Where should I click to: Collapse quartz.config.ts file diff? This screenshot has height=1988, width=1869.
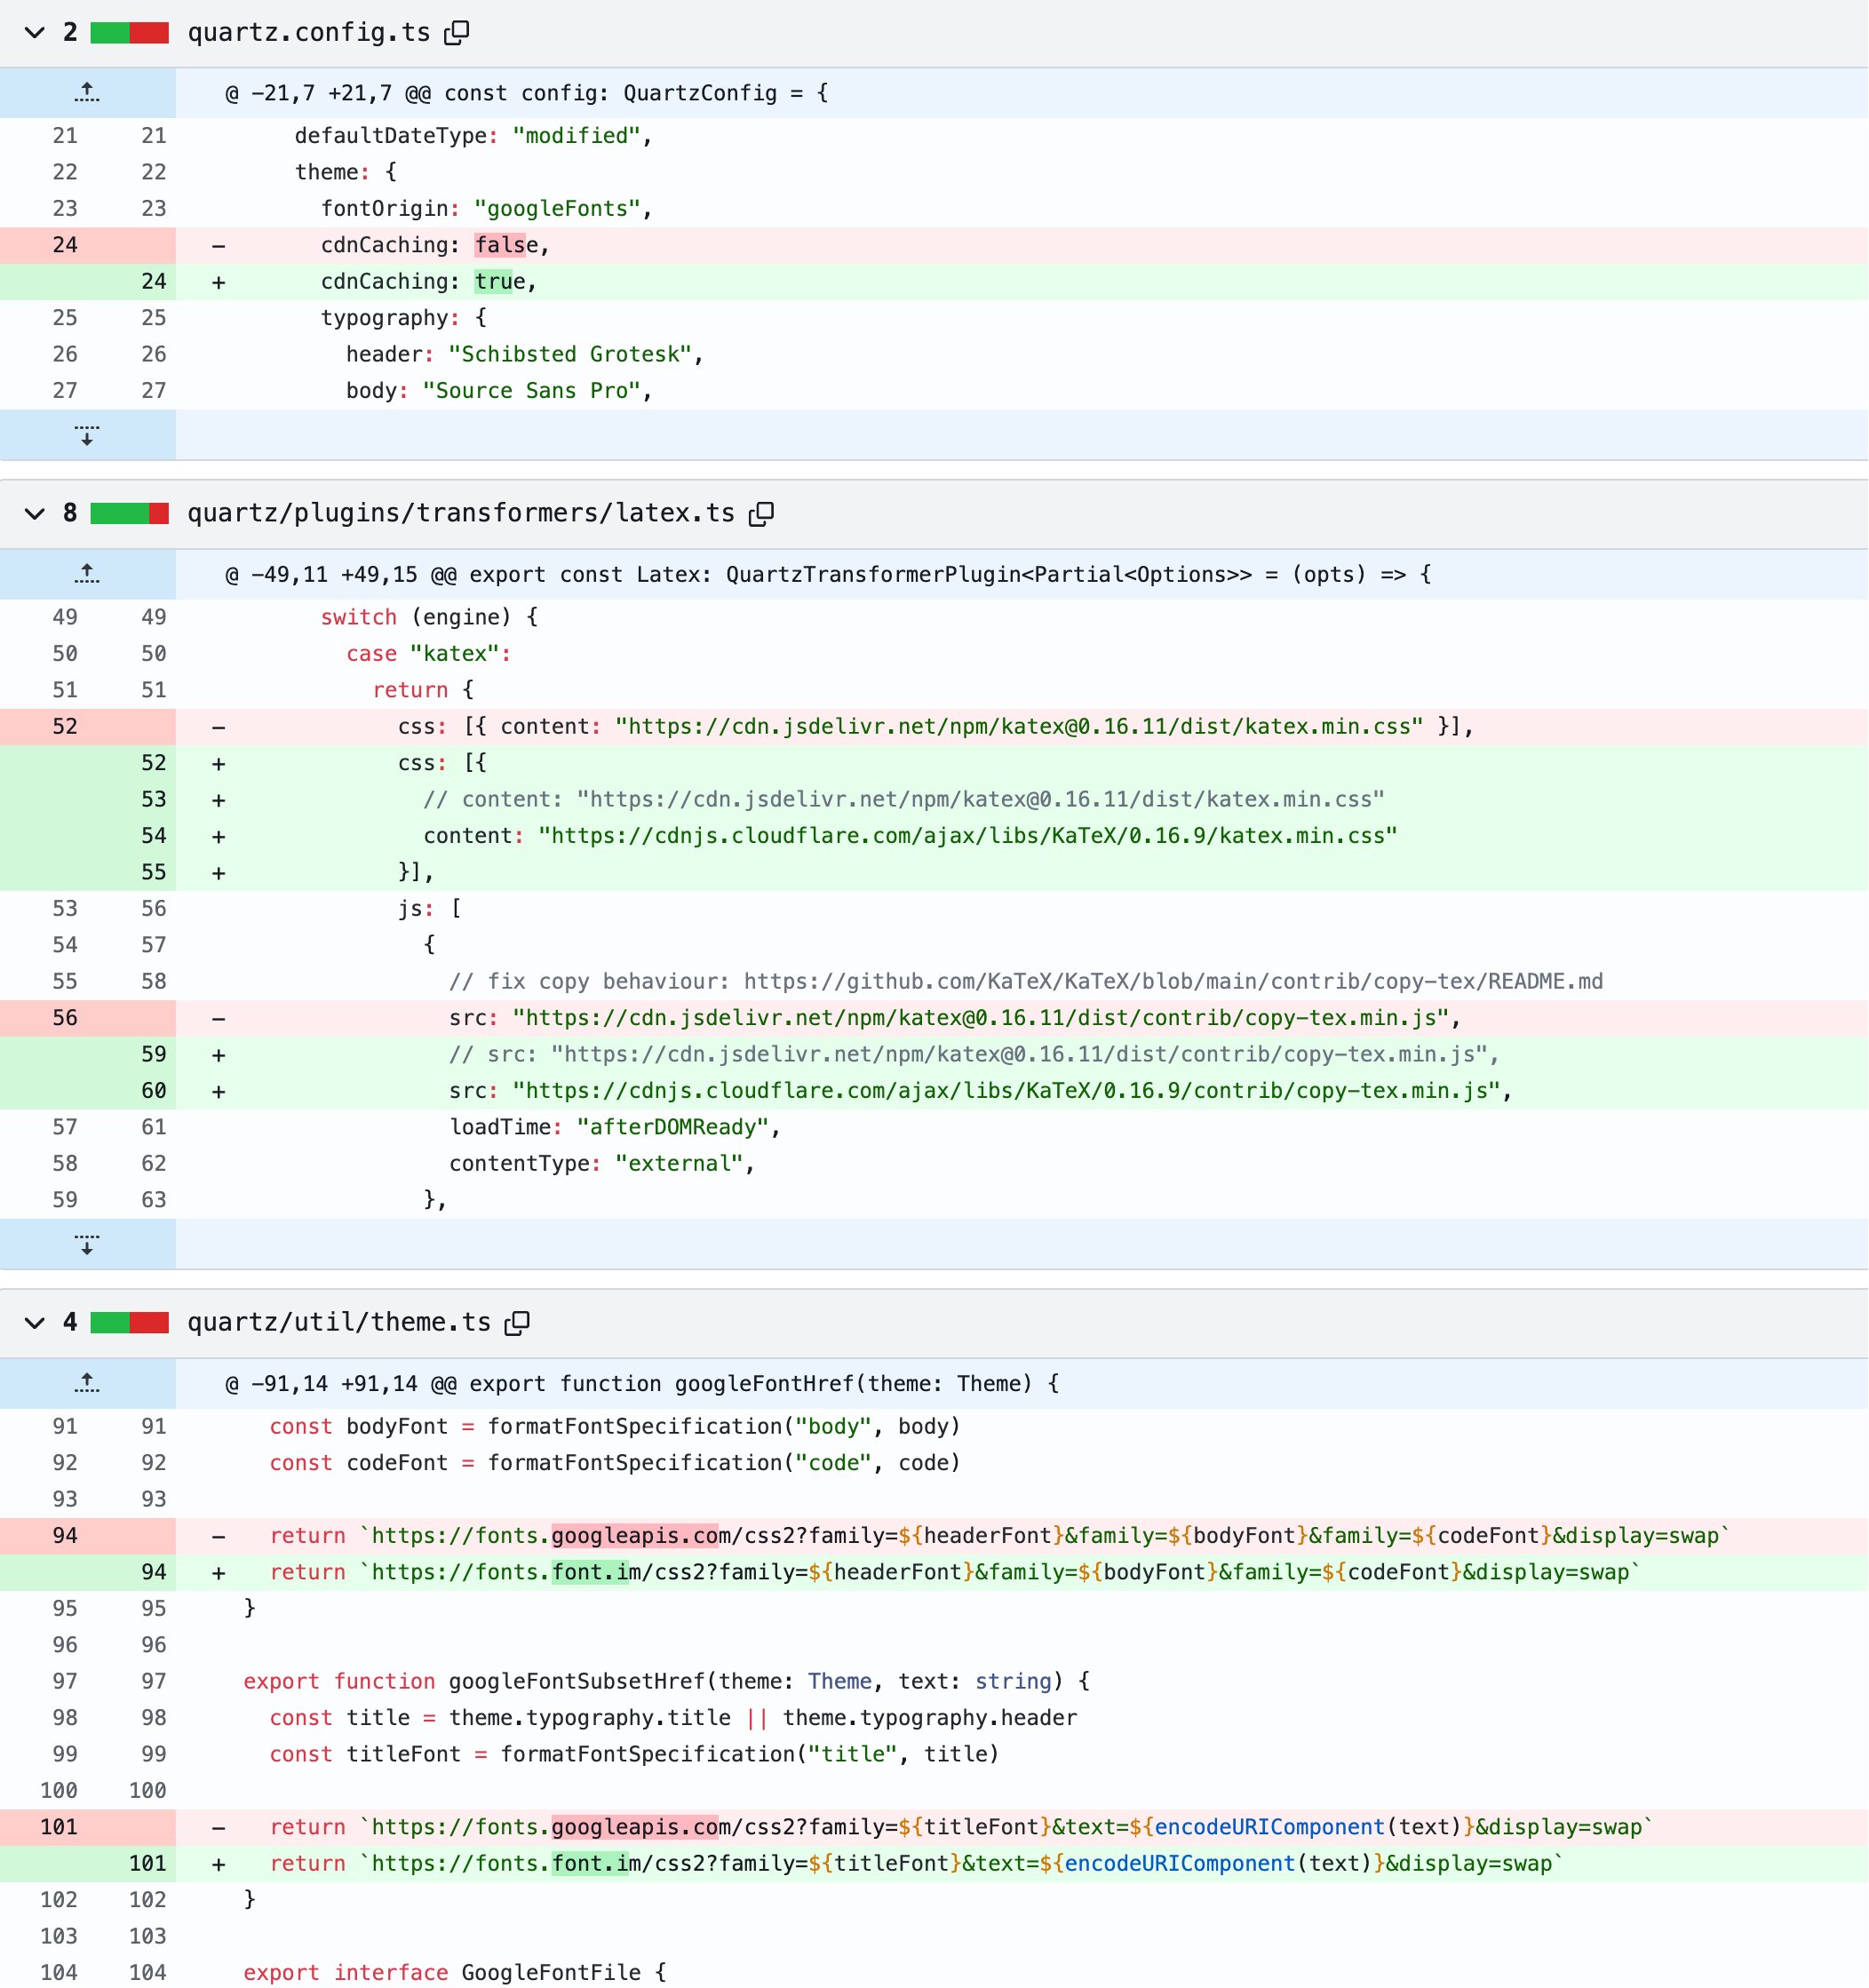[x=35, y=33]
